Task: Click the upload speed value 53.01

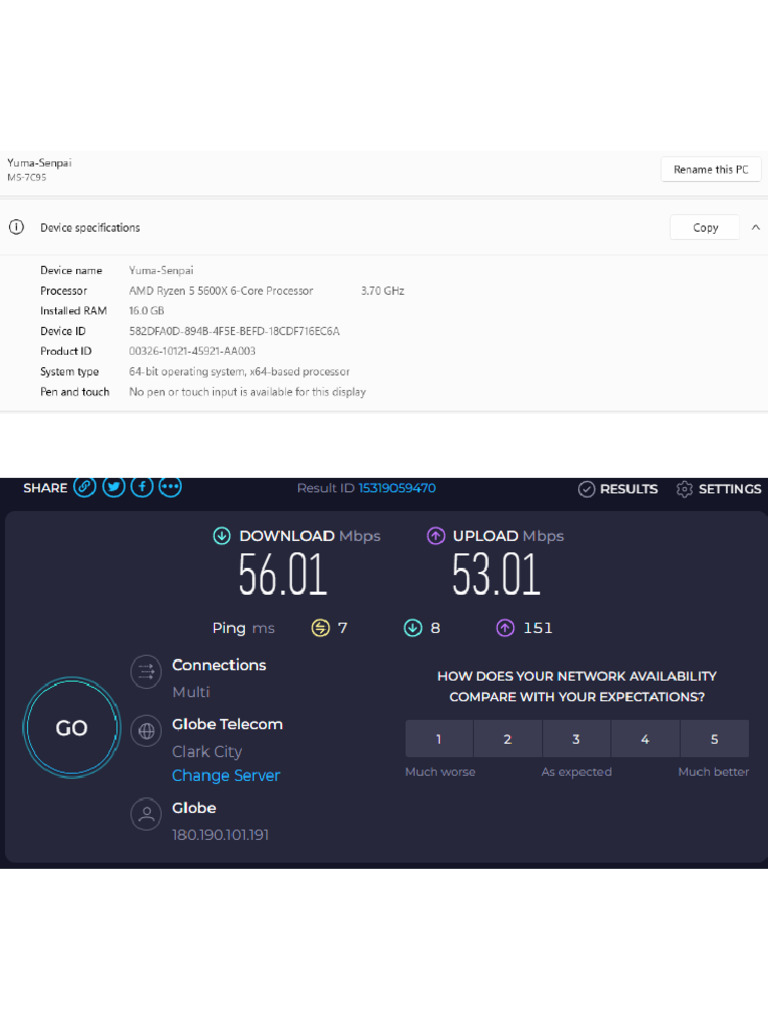Action: (497, 575)
